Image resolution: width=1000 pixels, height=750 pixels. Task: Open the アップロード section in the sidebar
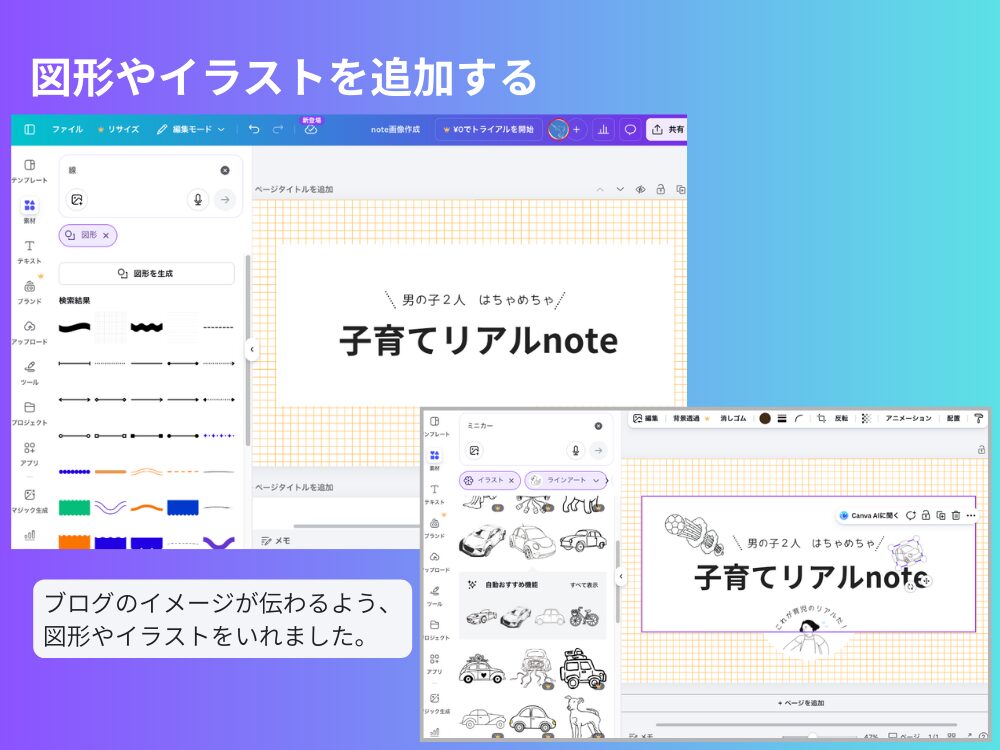pyautogui.click(x=29, y=331)
